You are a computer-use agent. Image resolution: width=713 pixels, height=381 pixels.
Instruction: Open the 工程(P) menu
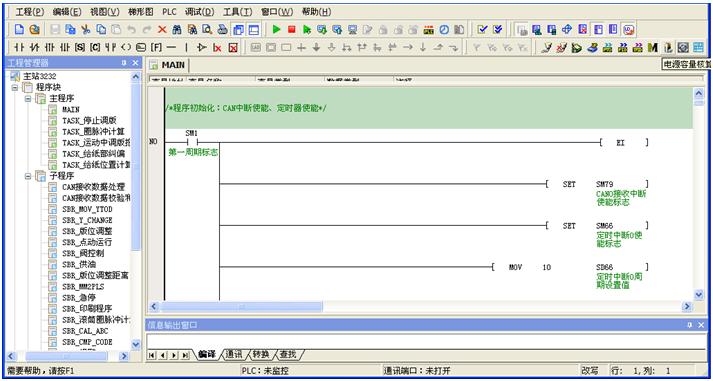coord(30,12)
